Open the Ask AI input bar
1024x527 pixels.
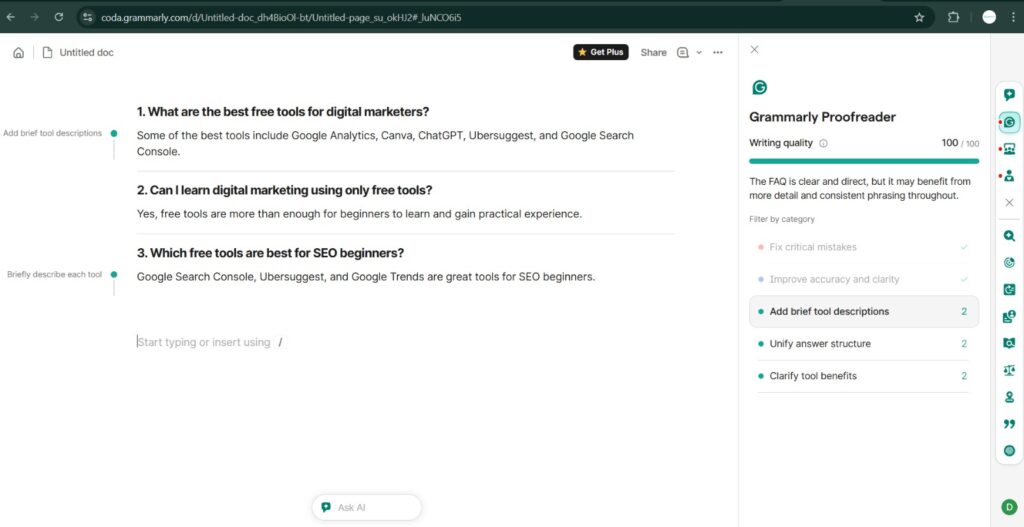tap(367, 507)
